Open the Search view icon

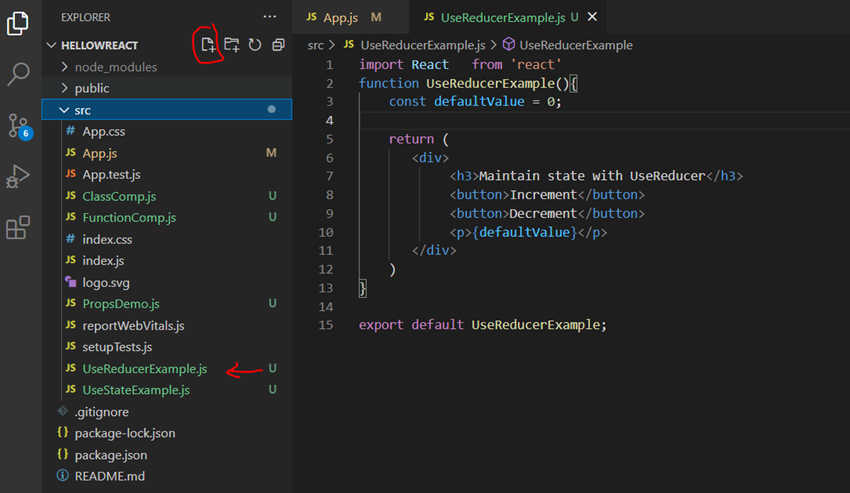click(18, 74)
